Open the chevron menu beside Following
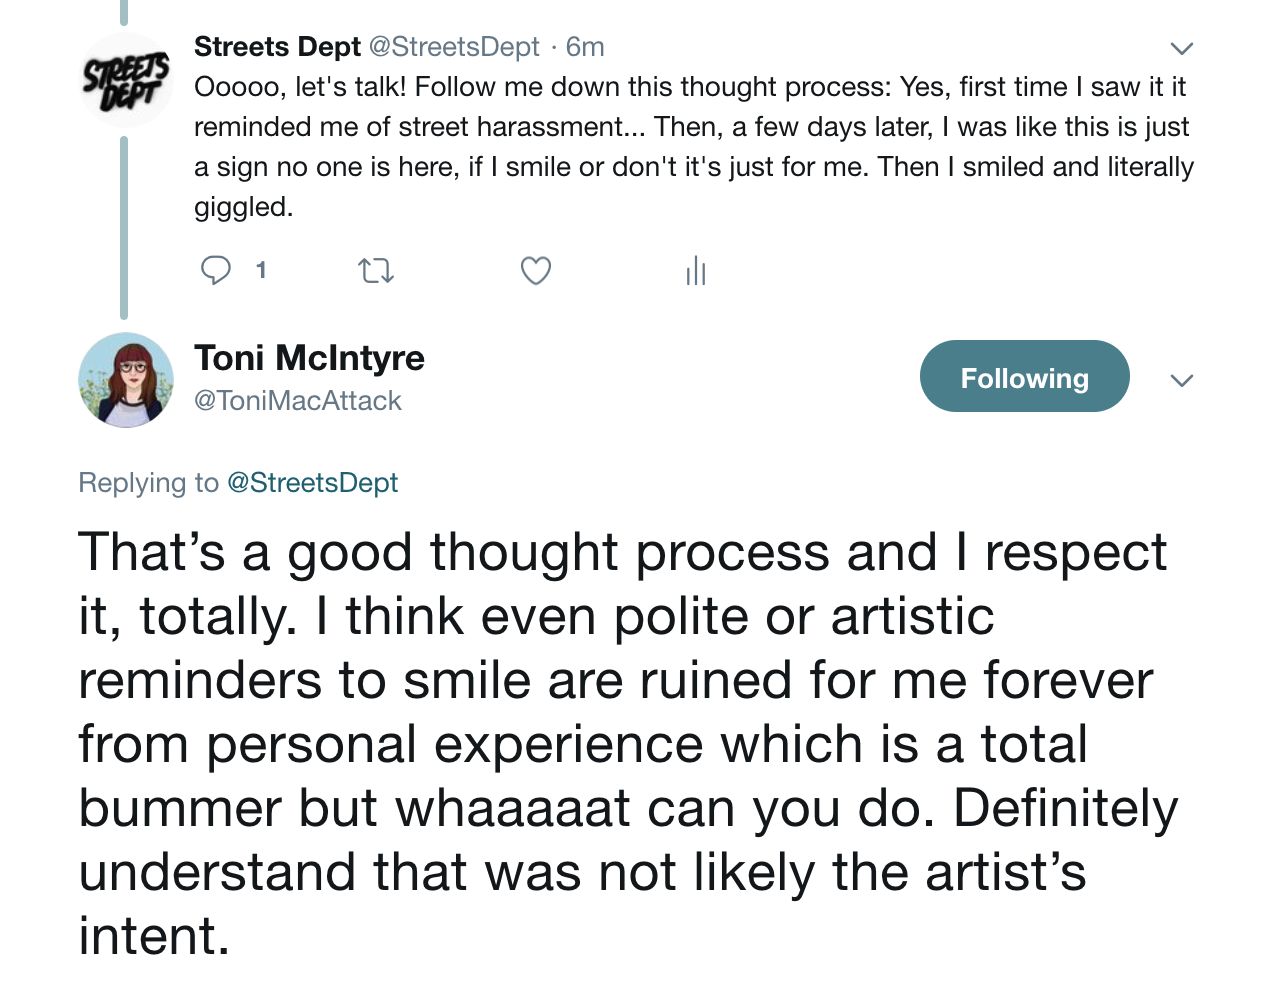The height and width of the screenshot is (988, 1276). (x=1182, y=381)
